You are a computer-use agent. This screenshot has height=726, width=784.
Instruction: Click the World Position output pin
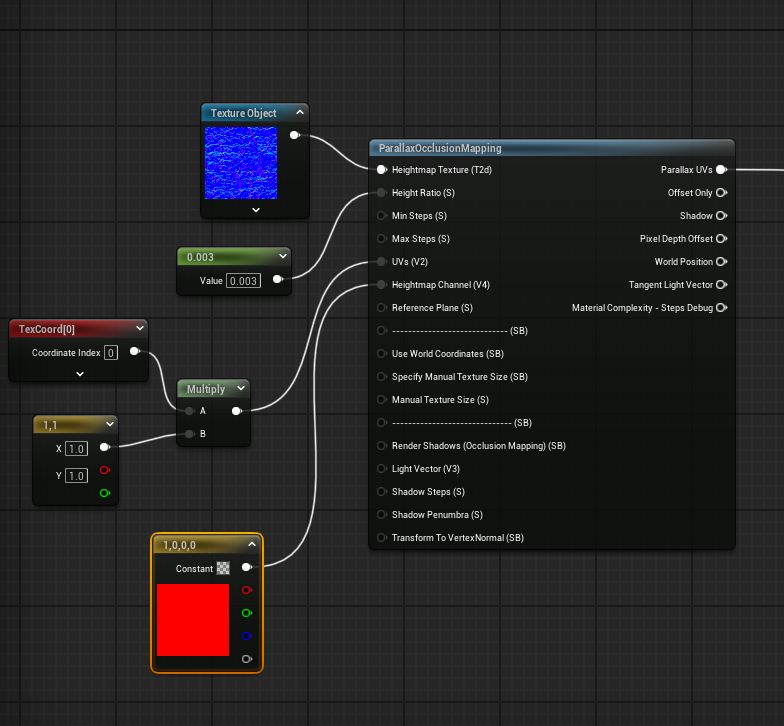721,262
